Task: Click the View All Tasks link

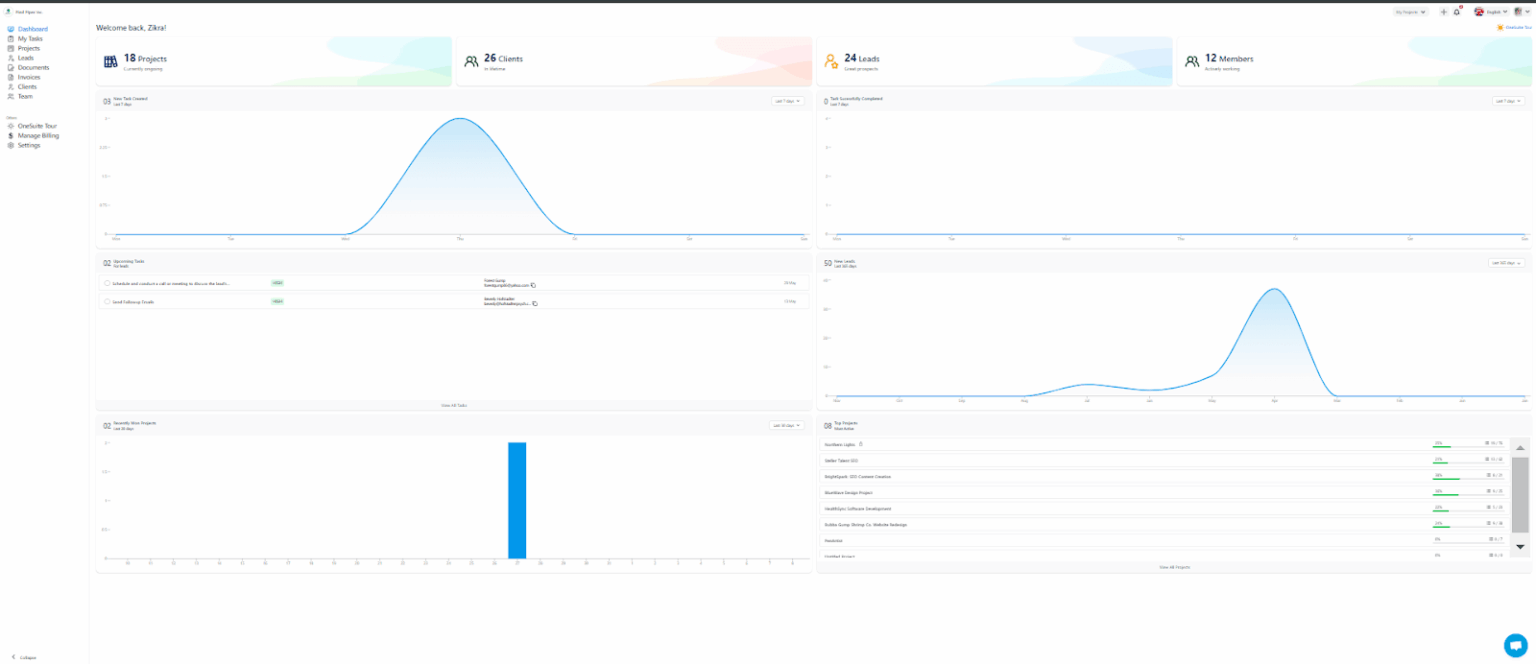Action: point(453,405)
